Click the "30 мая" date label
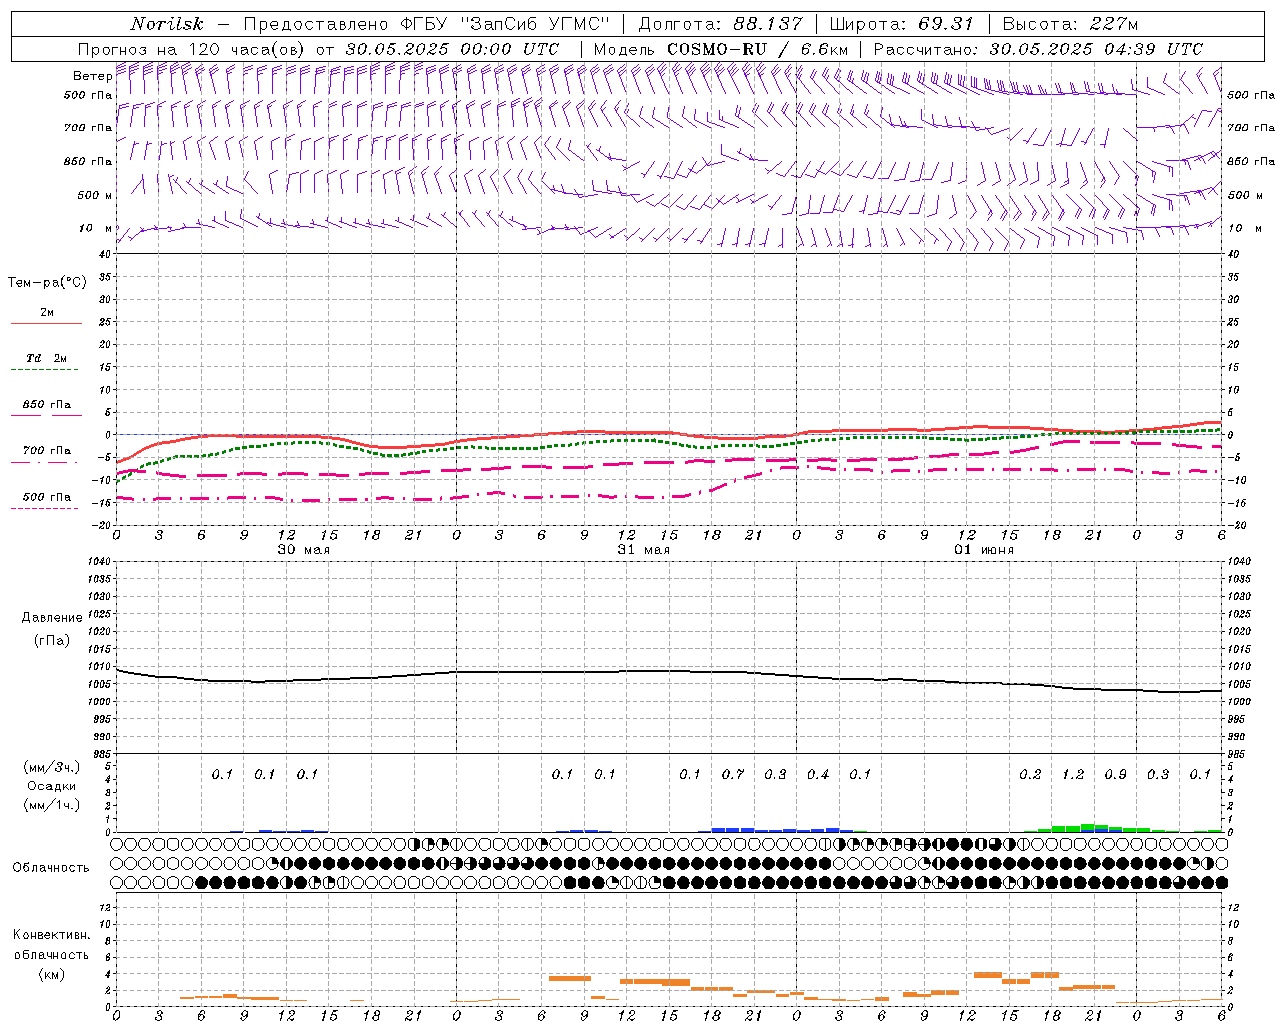Image resolution: width=1280 pixels, height=1024 pixels. coord(303,550)
